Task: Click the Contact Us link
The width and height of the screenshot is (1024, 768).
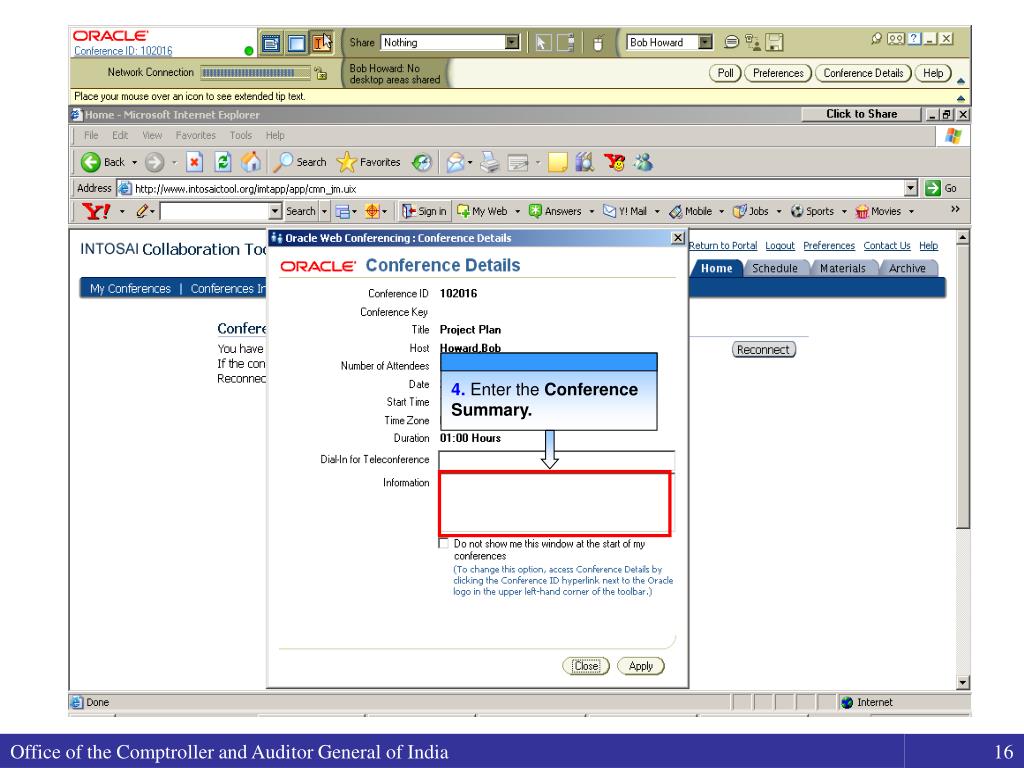Action: tap(887, 246)
